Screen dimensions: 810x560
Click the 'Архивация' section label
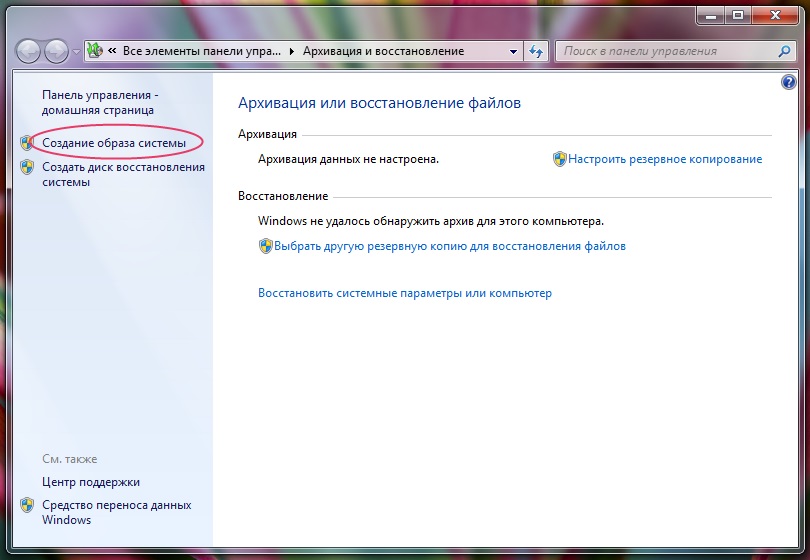coord(267,134)
